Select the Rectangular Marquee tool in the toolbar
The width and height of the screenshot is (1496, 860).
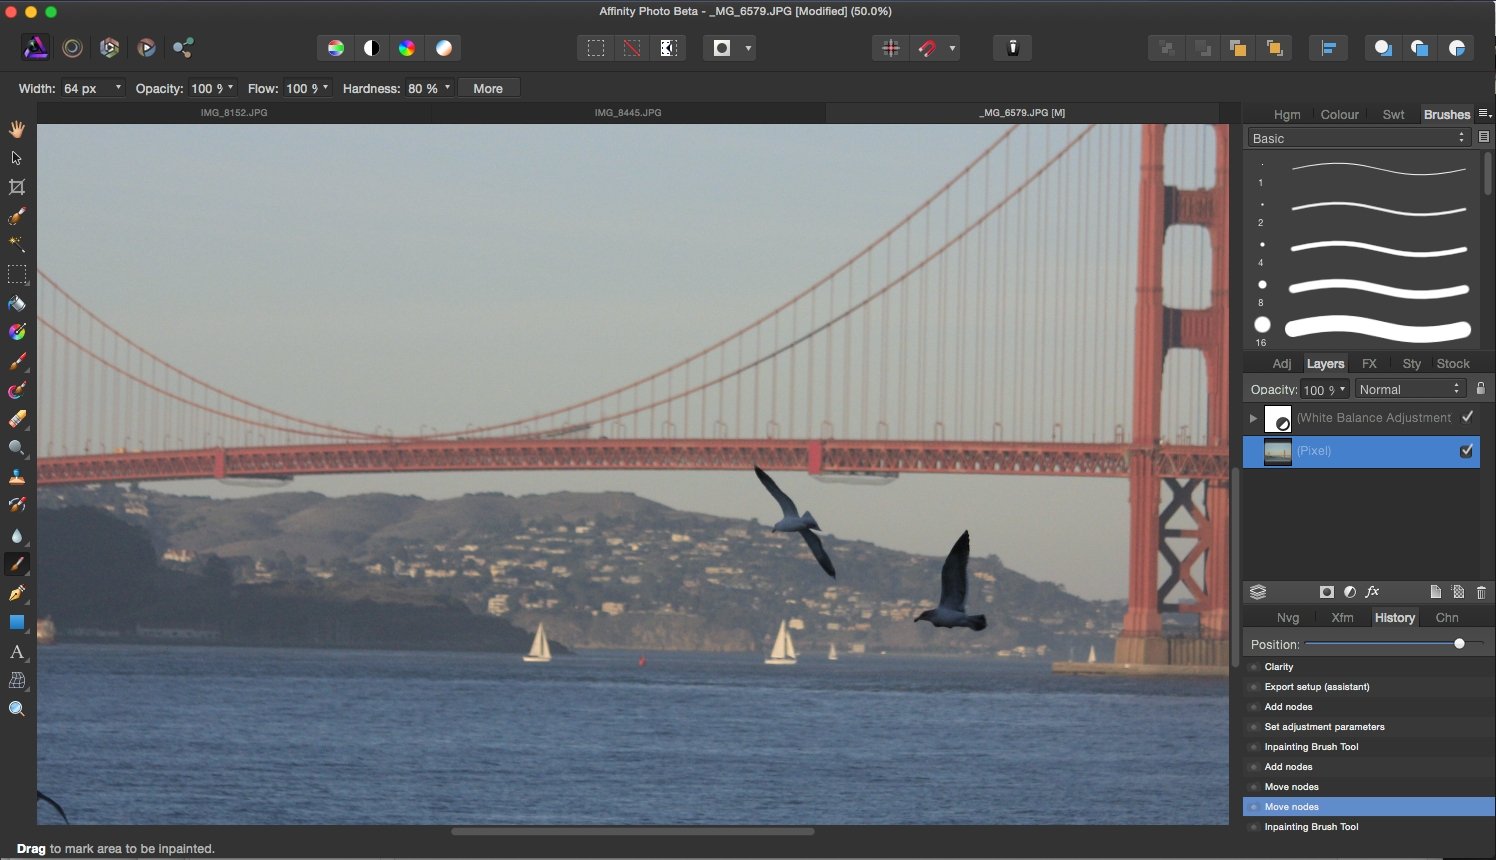(x=16, y=275)
